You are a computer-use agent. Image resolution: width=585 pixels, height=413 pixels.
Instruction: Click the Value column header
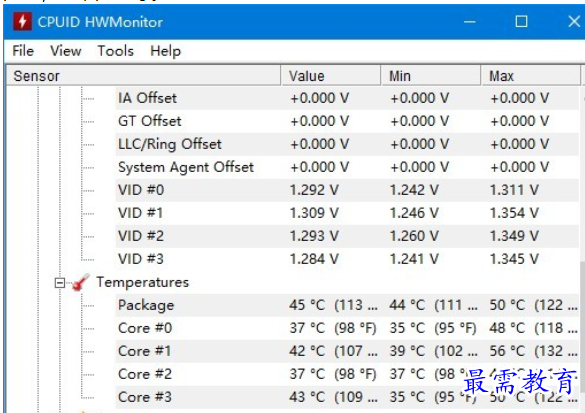331,76
